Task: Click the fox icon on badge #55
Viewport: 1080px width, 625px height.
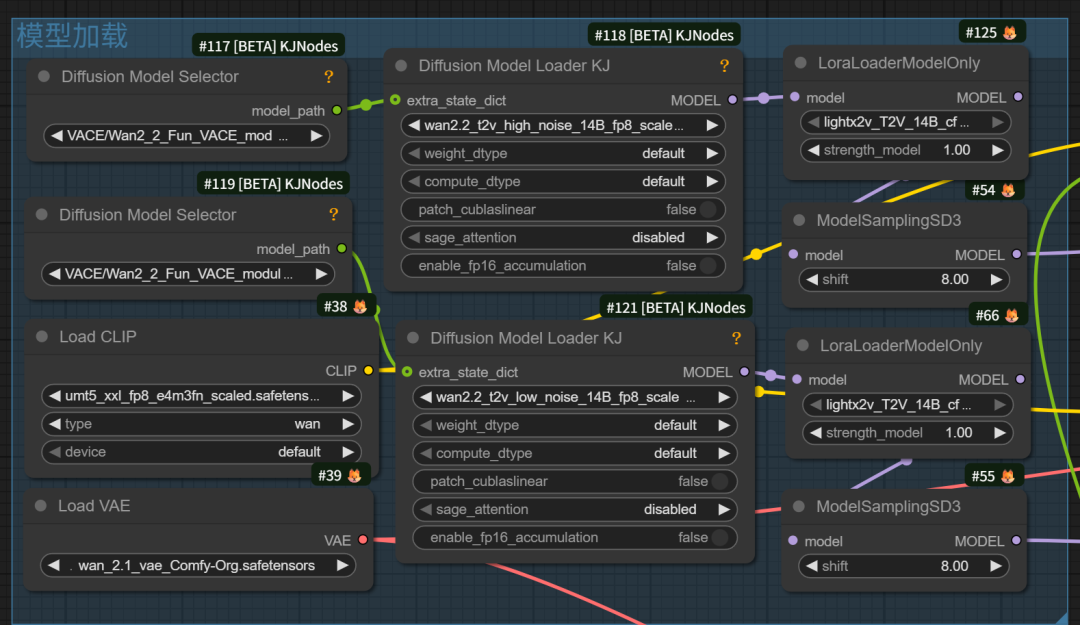Action: 1008,476
